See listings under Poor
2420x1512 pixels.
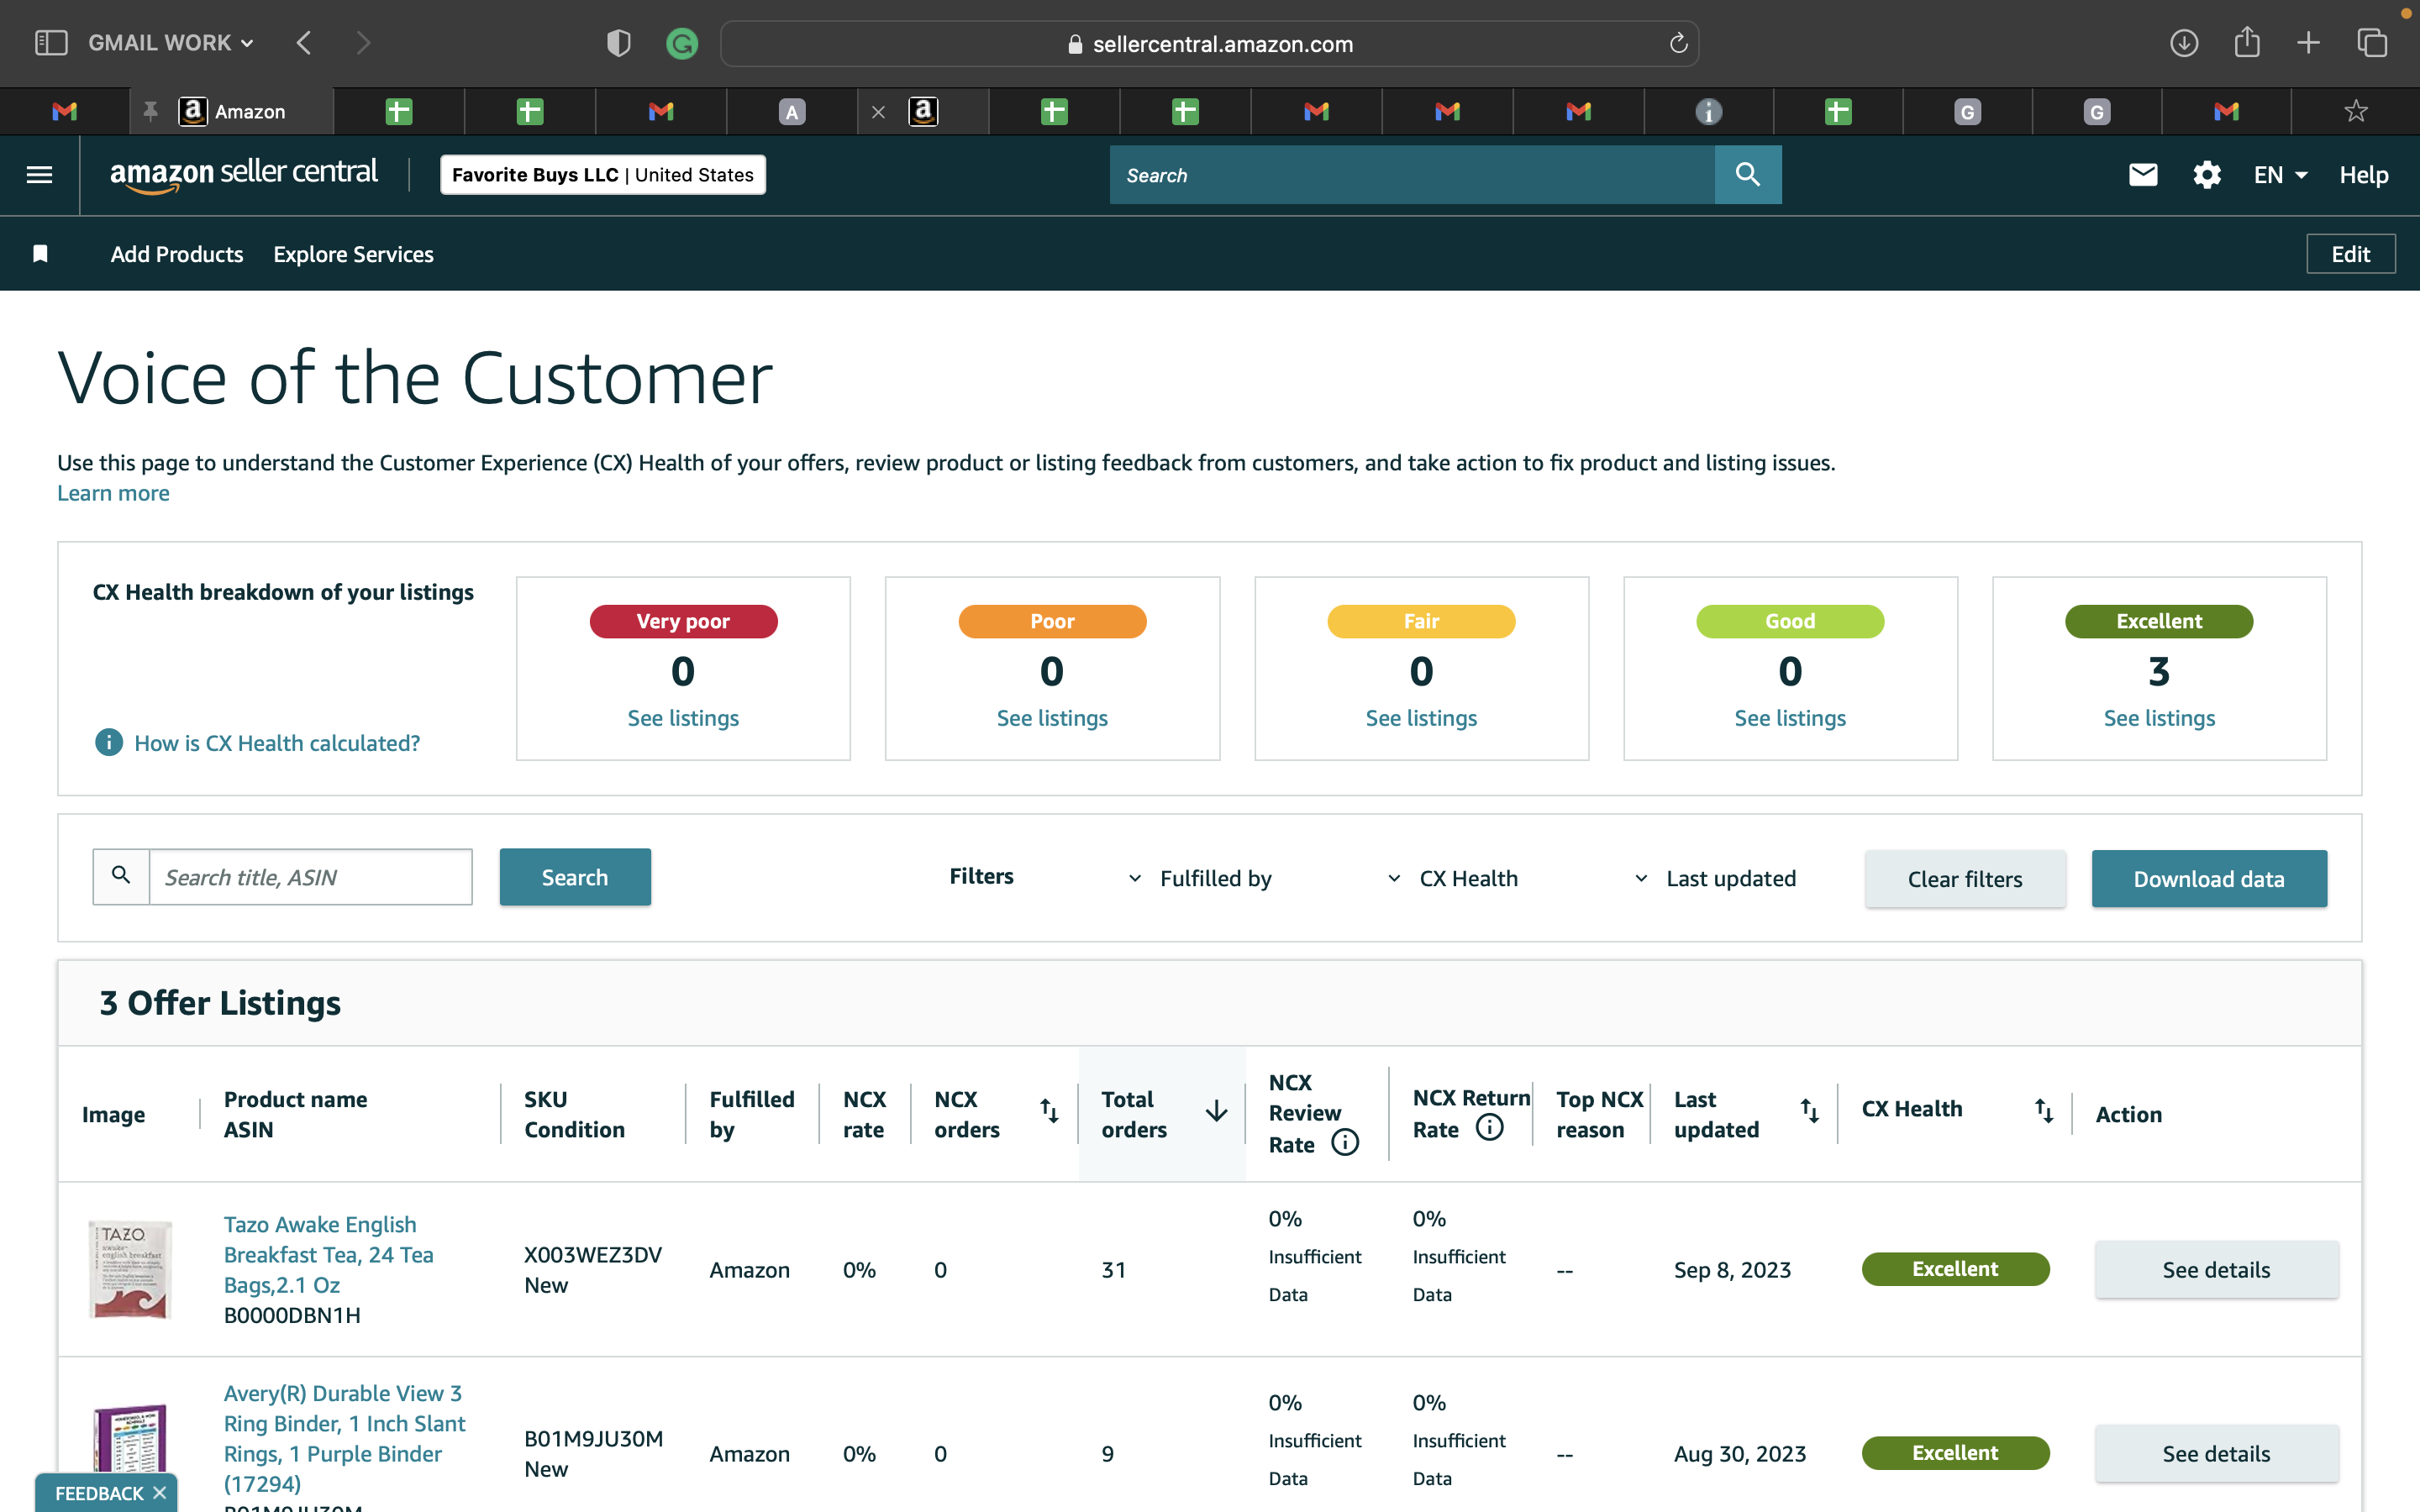tap(1052, 718)
